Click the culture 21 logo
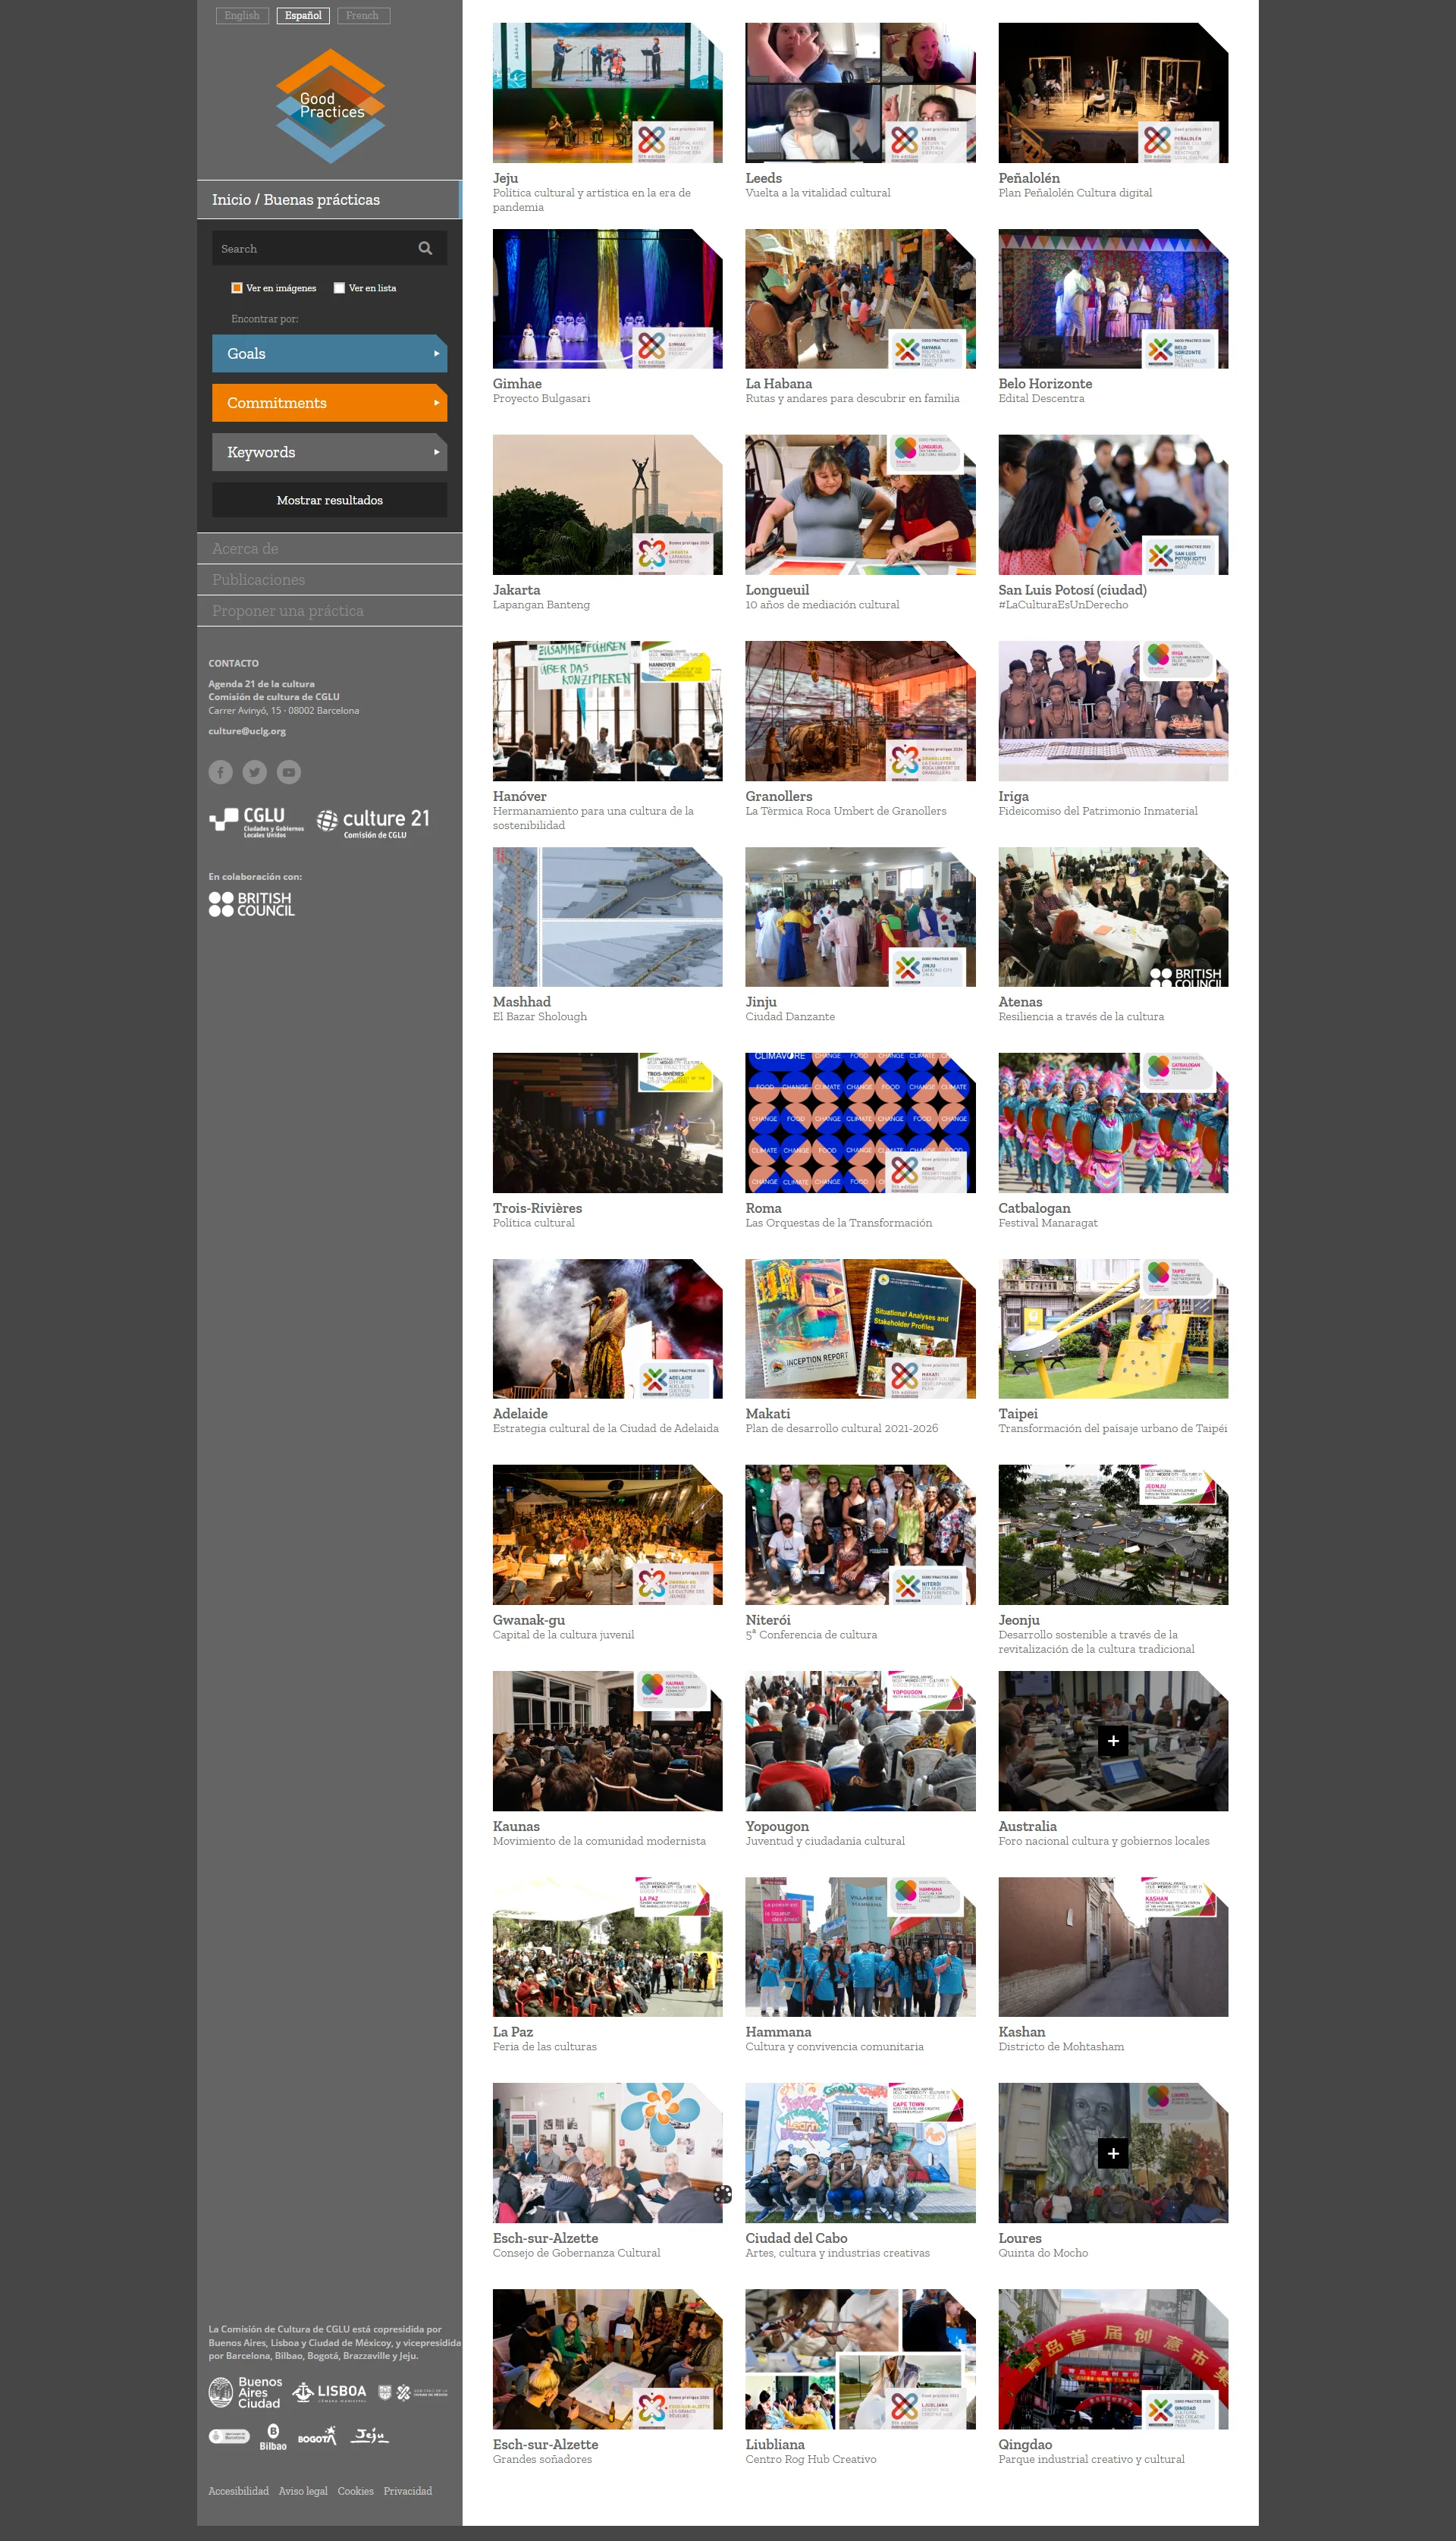The image size is (1456, 2541). (x=374, y=821)
